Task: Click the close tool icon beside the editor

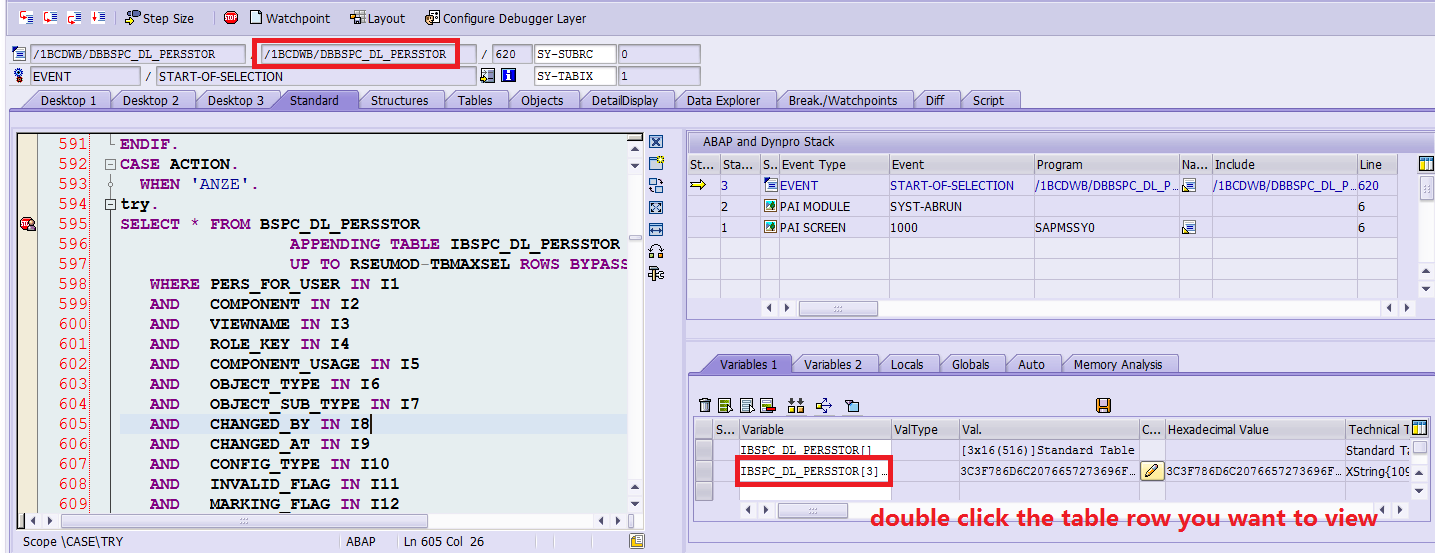Action: (x=656, y=142)
